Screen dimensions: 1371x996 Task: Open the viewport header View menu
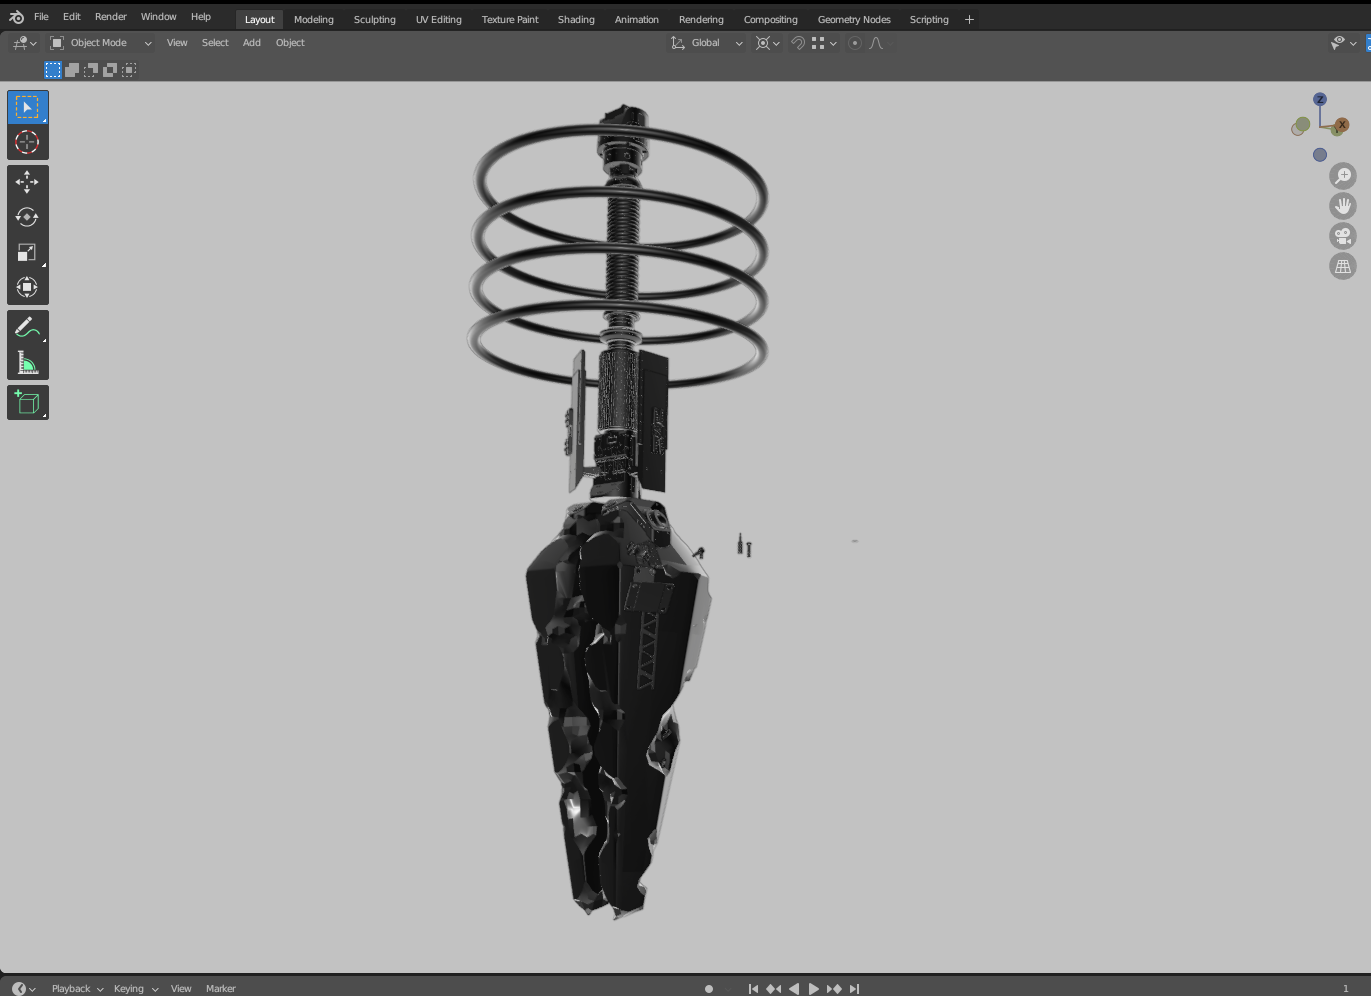click(177, 43)
